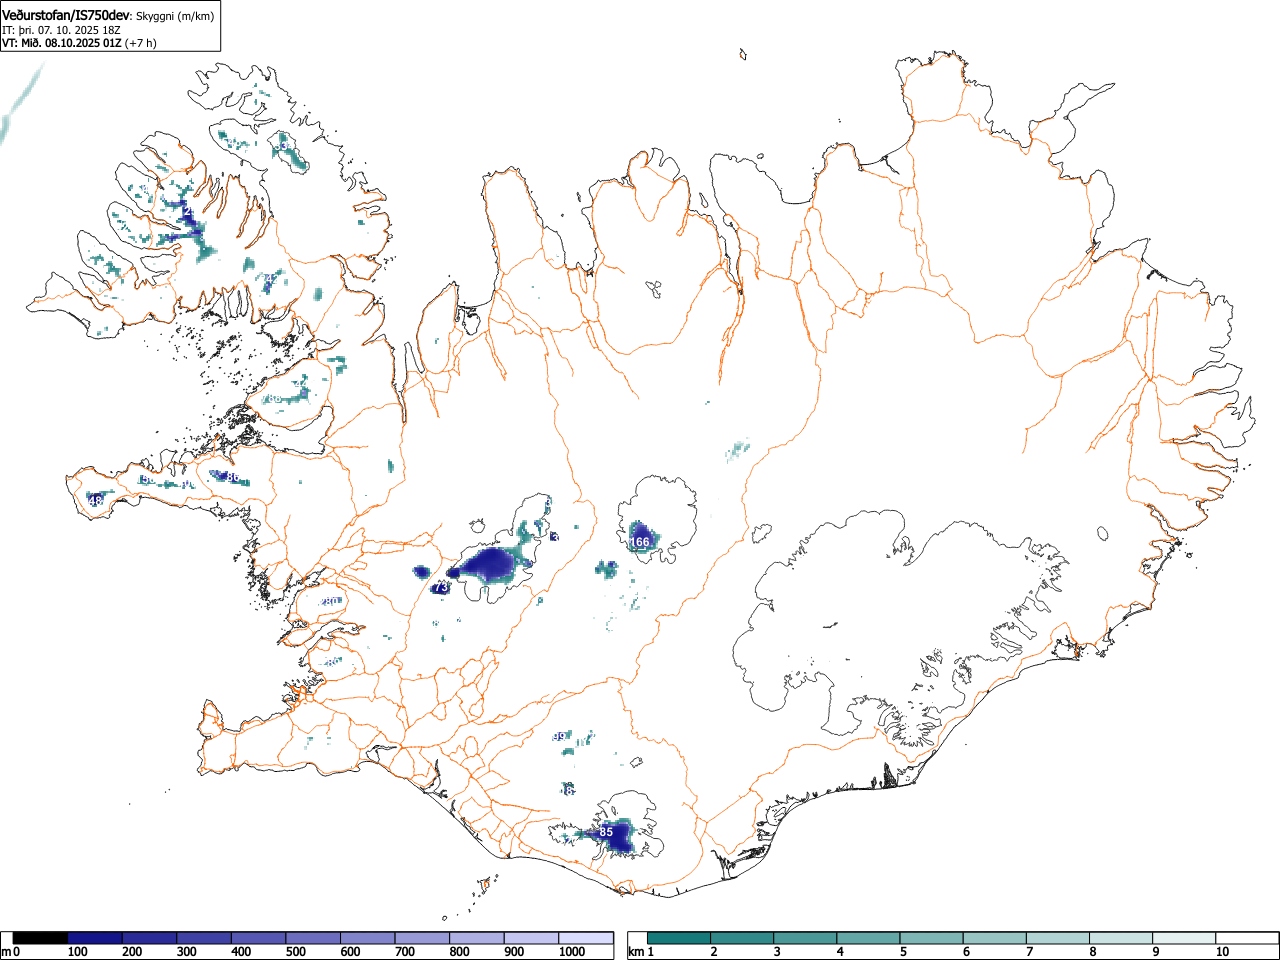Screen dimensions: 1280x960
Task: Click the '280' value near the west coast
Action: tap(330, 602)
